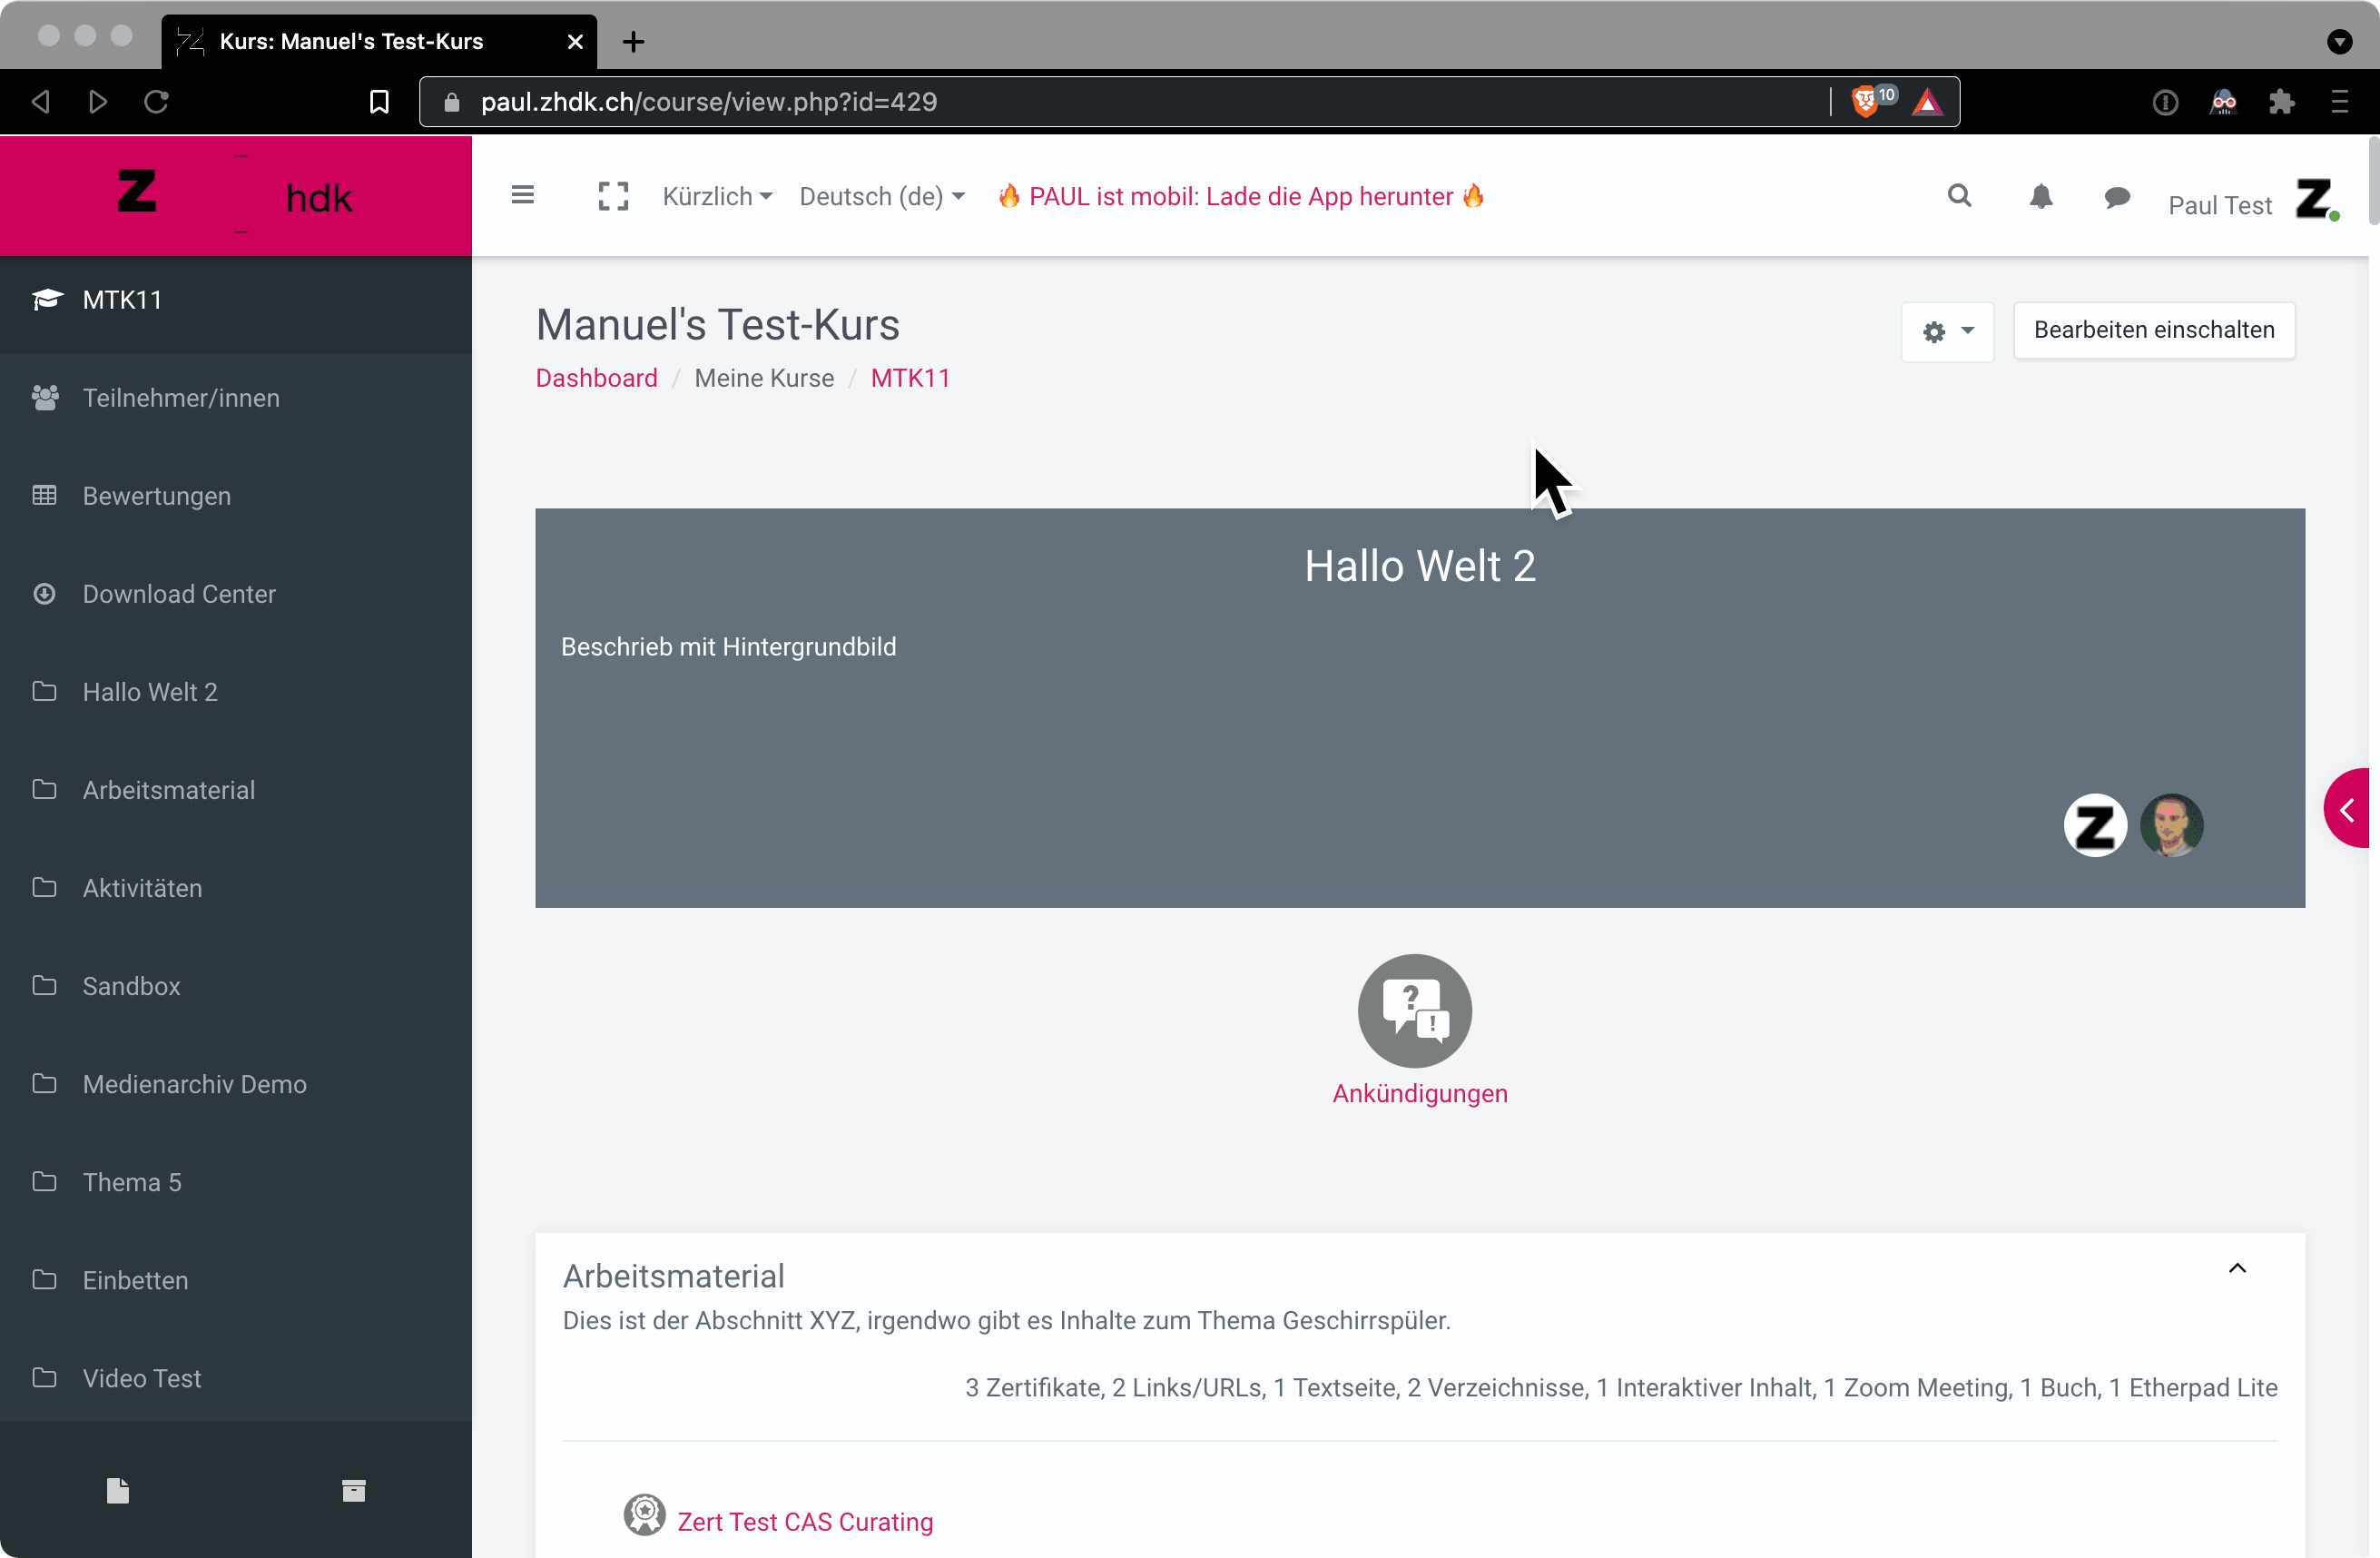Collapse the Arbeitsmaterial section chevron
The image size is (2380, 1558).
pyautogui.click(x=2237, y=1268)
